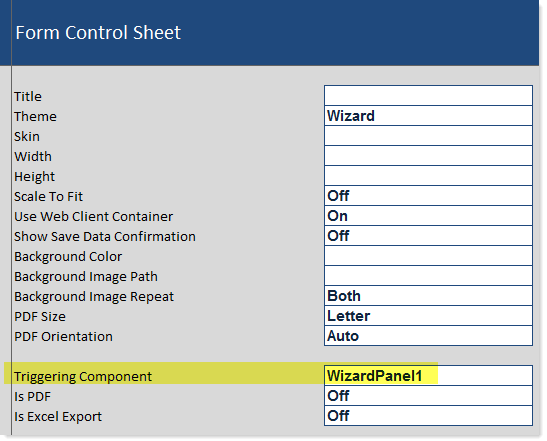Click the Form Control Sheet header

(98, 32)
